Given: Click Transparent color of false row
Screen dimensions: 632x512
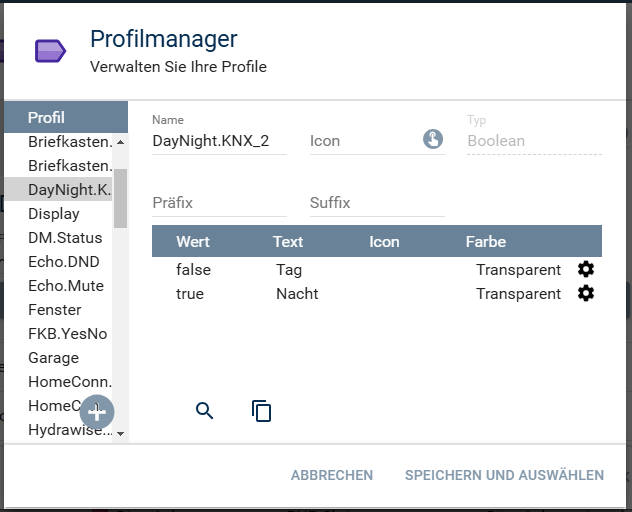Looking at the screenshot, I should pyautogui.click(x=518, y=270).
